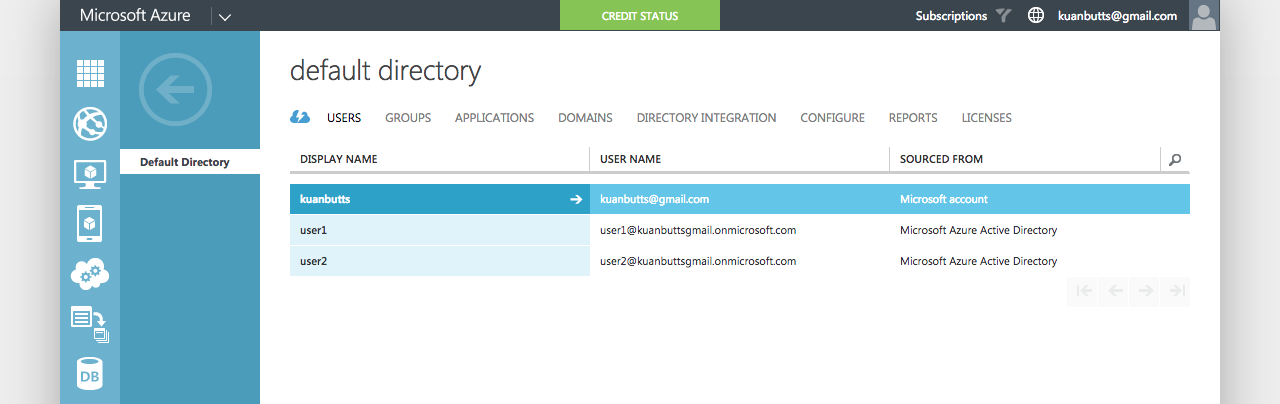Screen dimensions: 1280x404
Task: Open the Subscriptions menu
Action: coord(951,16)
